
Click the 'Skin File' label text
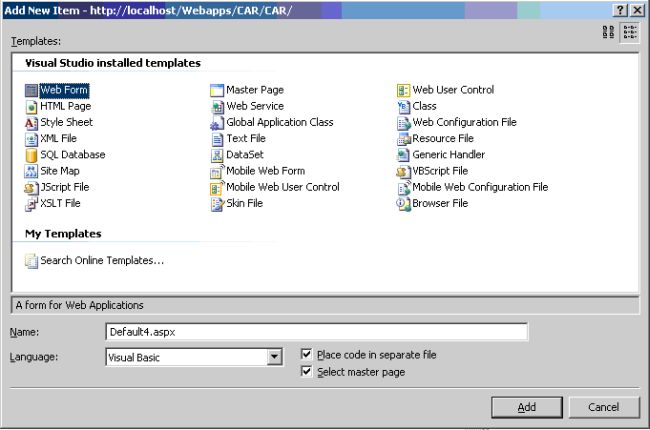[x=245, y=203]
